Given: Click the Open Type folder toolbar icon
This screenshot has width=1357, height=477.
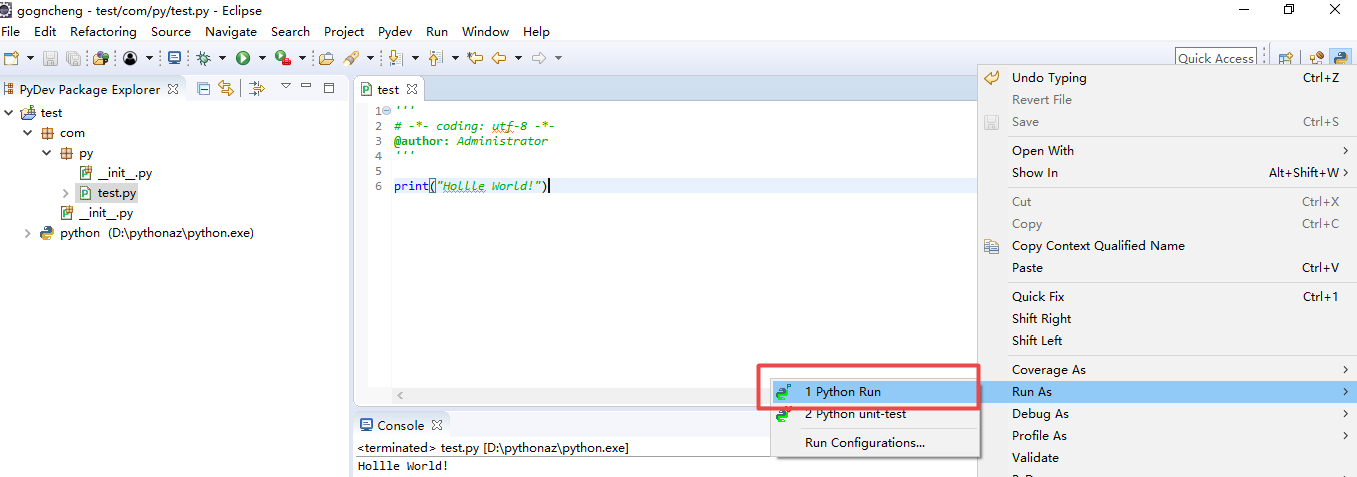Looking at the screenshot, I should (326, 58).
